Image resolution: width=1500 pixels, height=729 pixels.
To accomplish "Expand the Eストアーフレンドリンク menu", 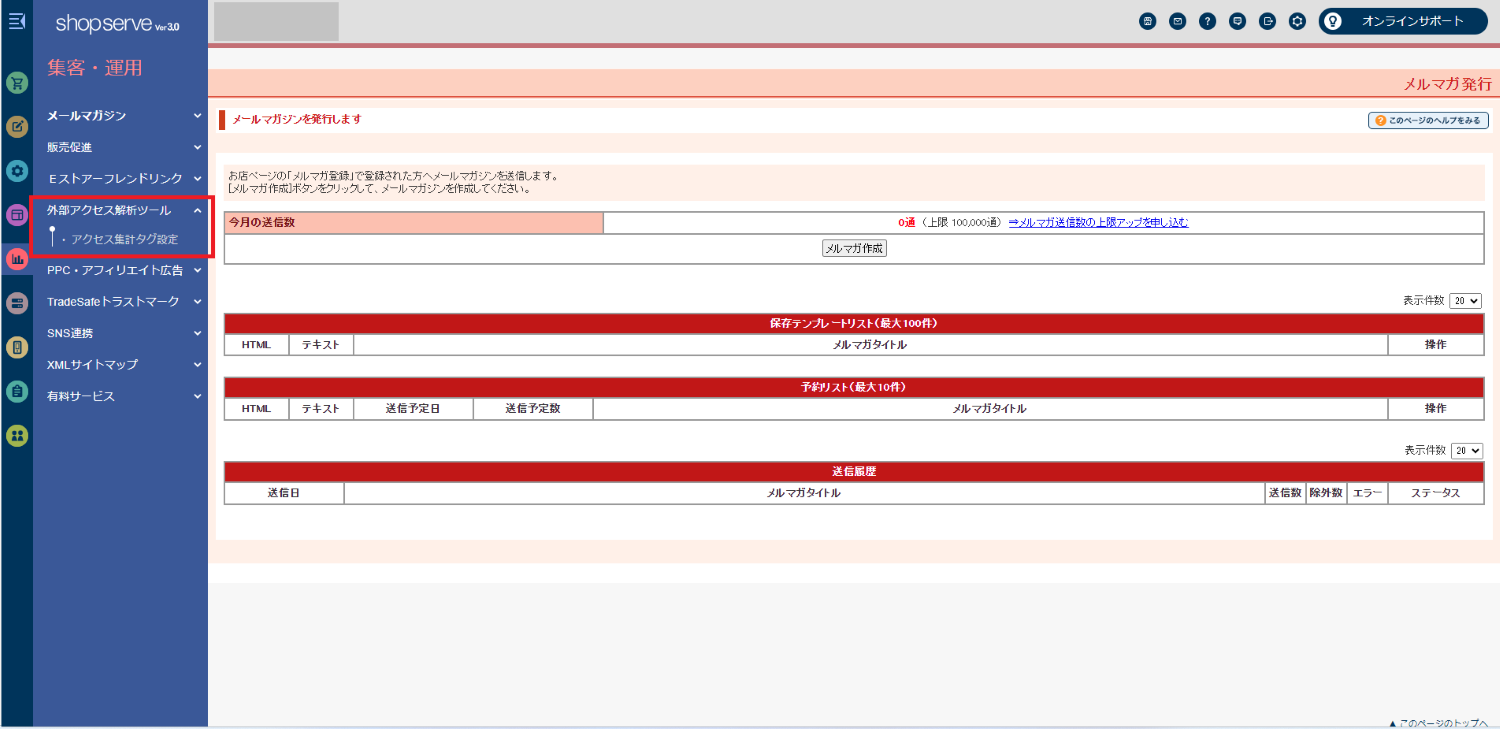I will (124, 179).
